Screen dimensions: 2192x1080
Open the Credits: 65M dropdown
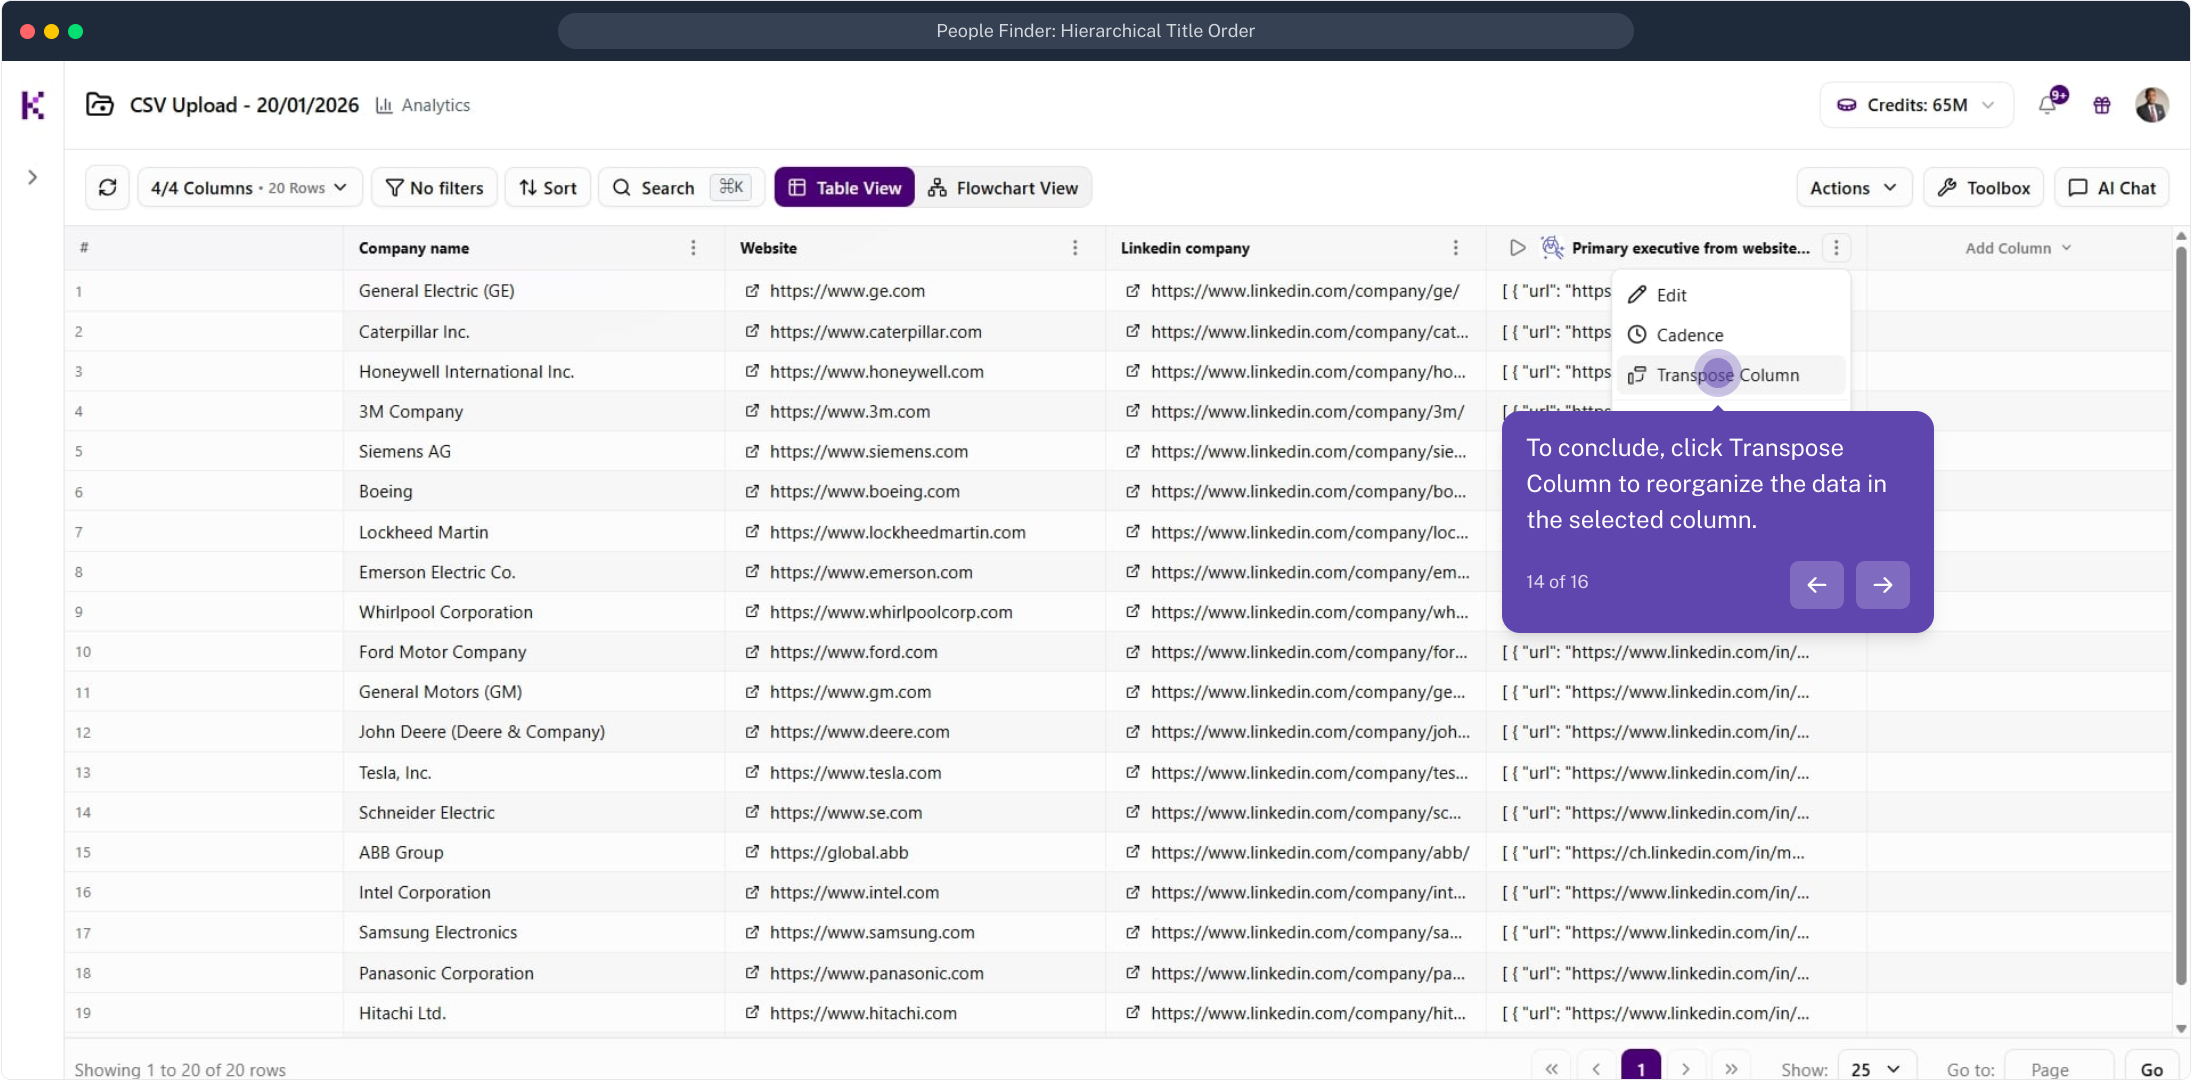coord(1916,105)
